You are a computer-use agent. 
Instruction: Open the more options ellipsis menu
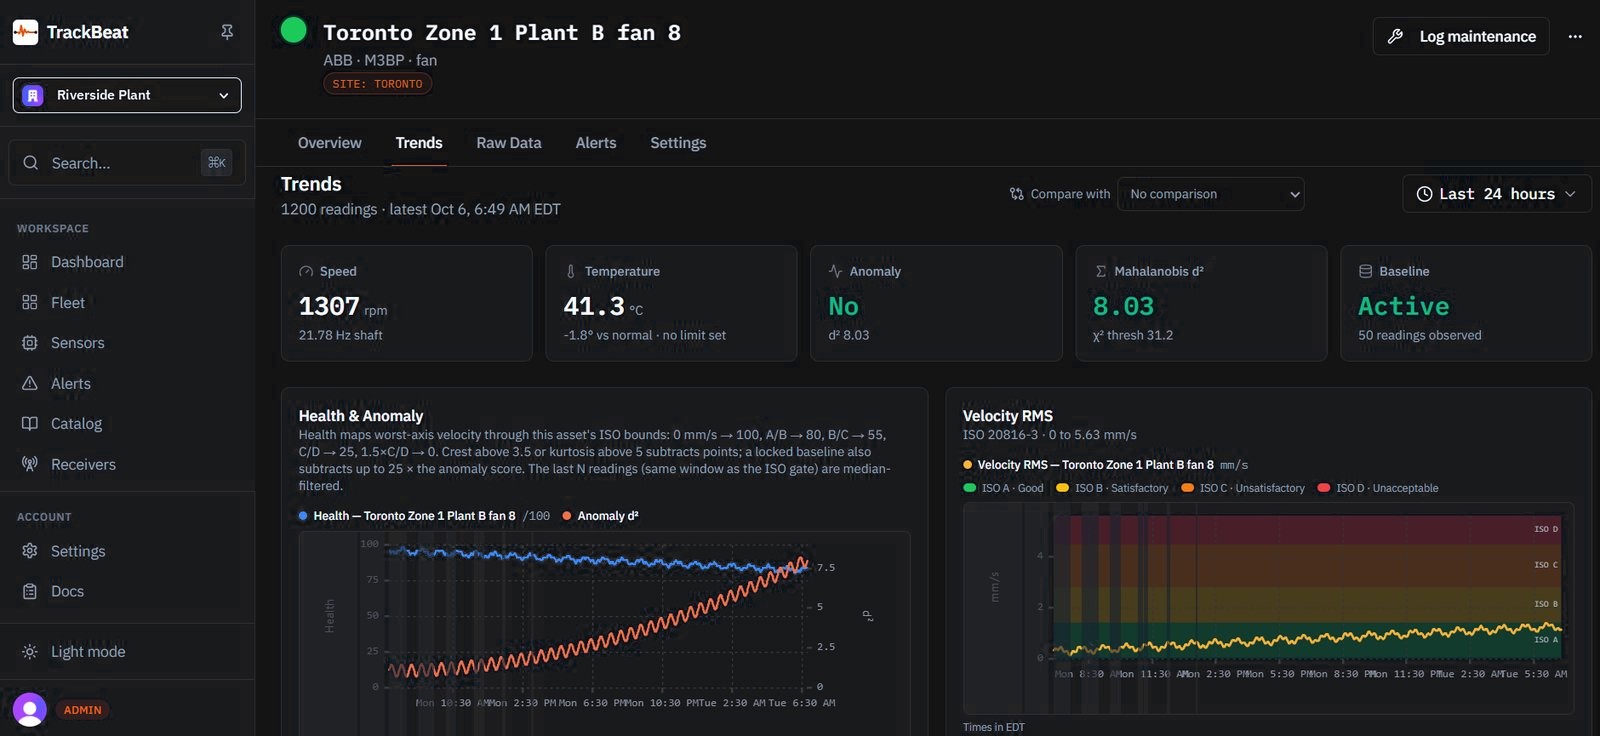(x=1575, y=36)
